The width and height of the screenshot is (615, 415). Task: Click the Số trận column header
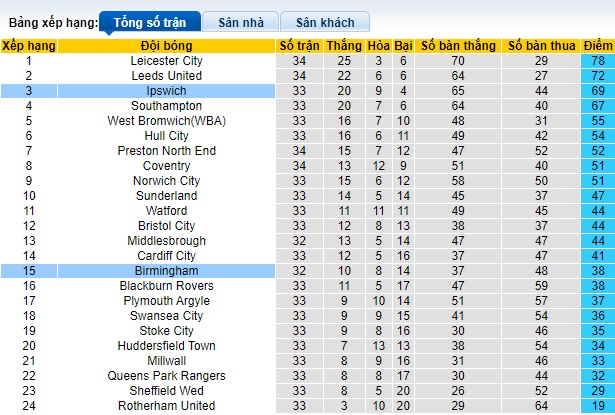299,46
